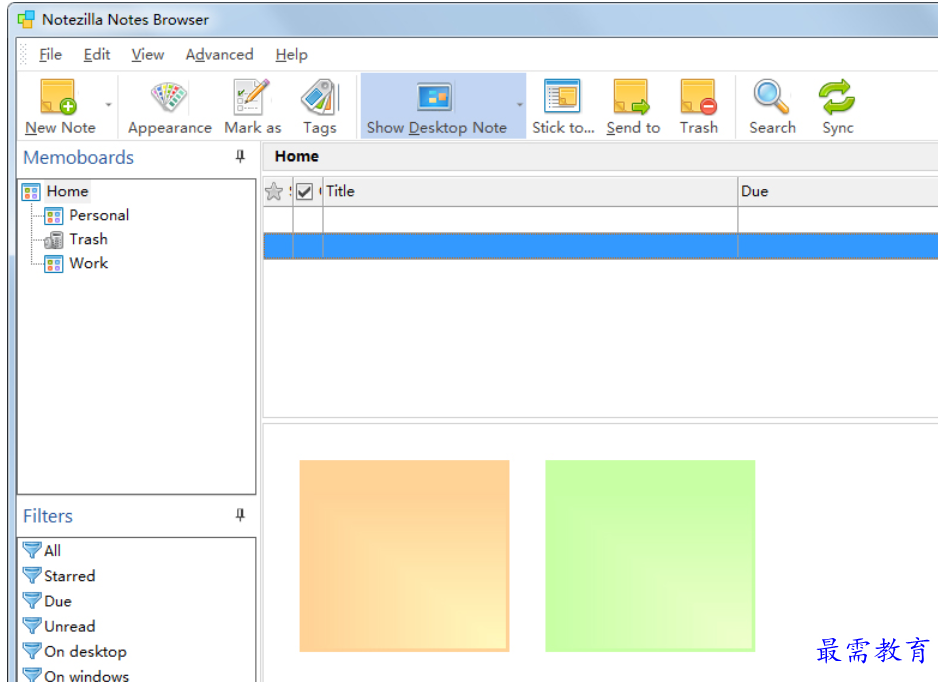Sort notes by Title column
Viewport: 938px width, 682px height.
(x=530, y=191)
